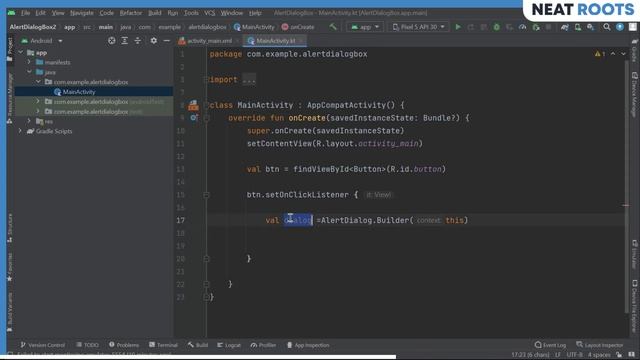640x360 pixels.
Task: Click the editor vertical scrollbar
Action: [x=626, y=188]
